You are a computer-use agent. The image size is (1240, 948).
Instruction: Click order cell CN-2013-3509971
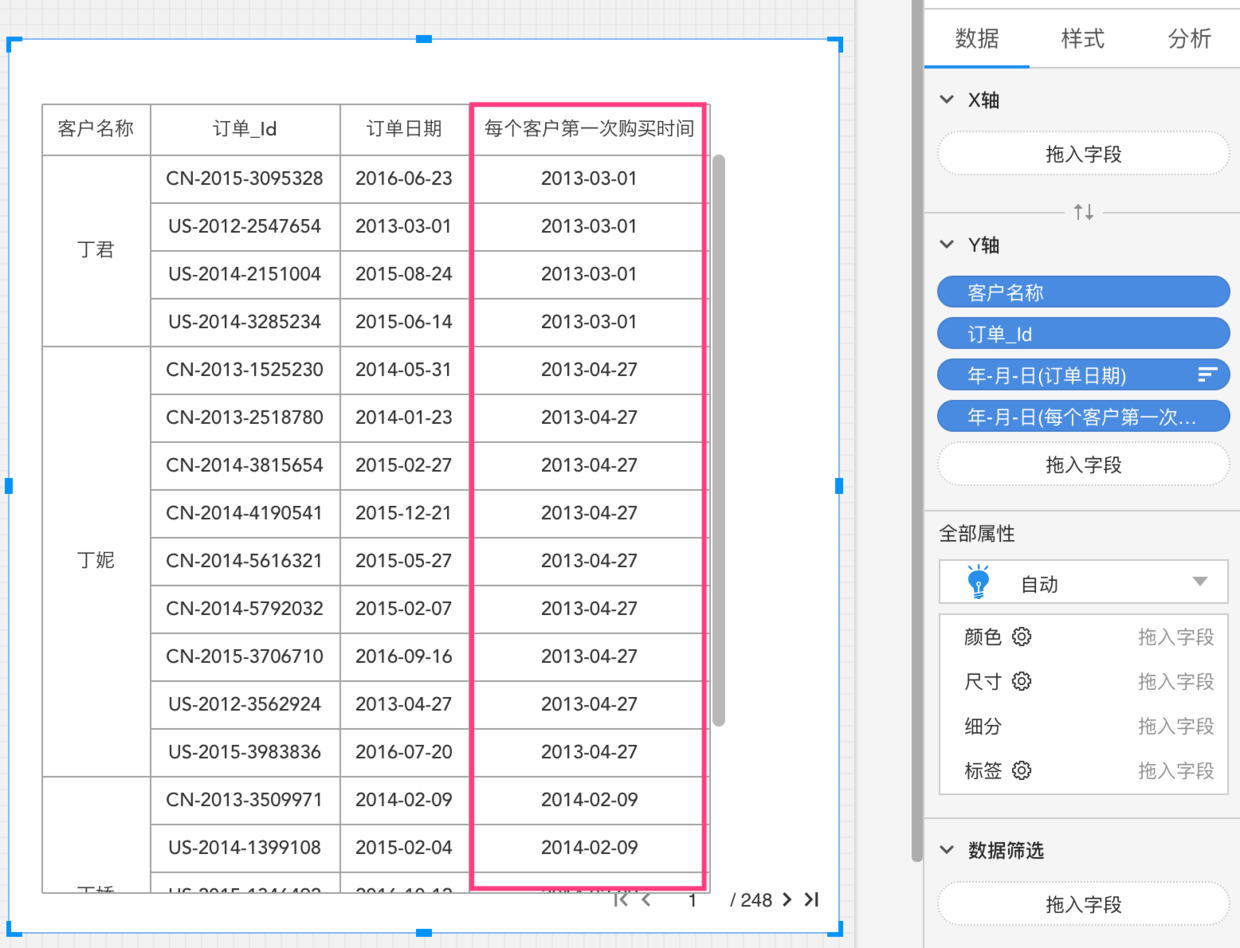(x=245, y=800)
